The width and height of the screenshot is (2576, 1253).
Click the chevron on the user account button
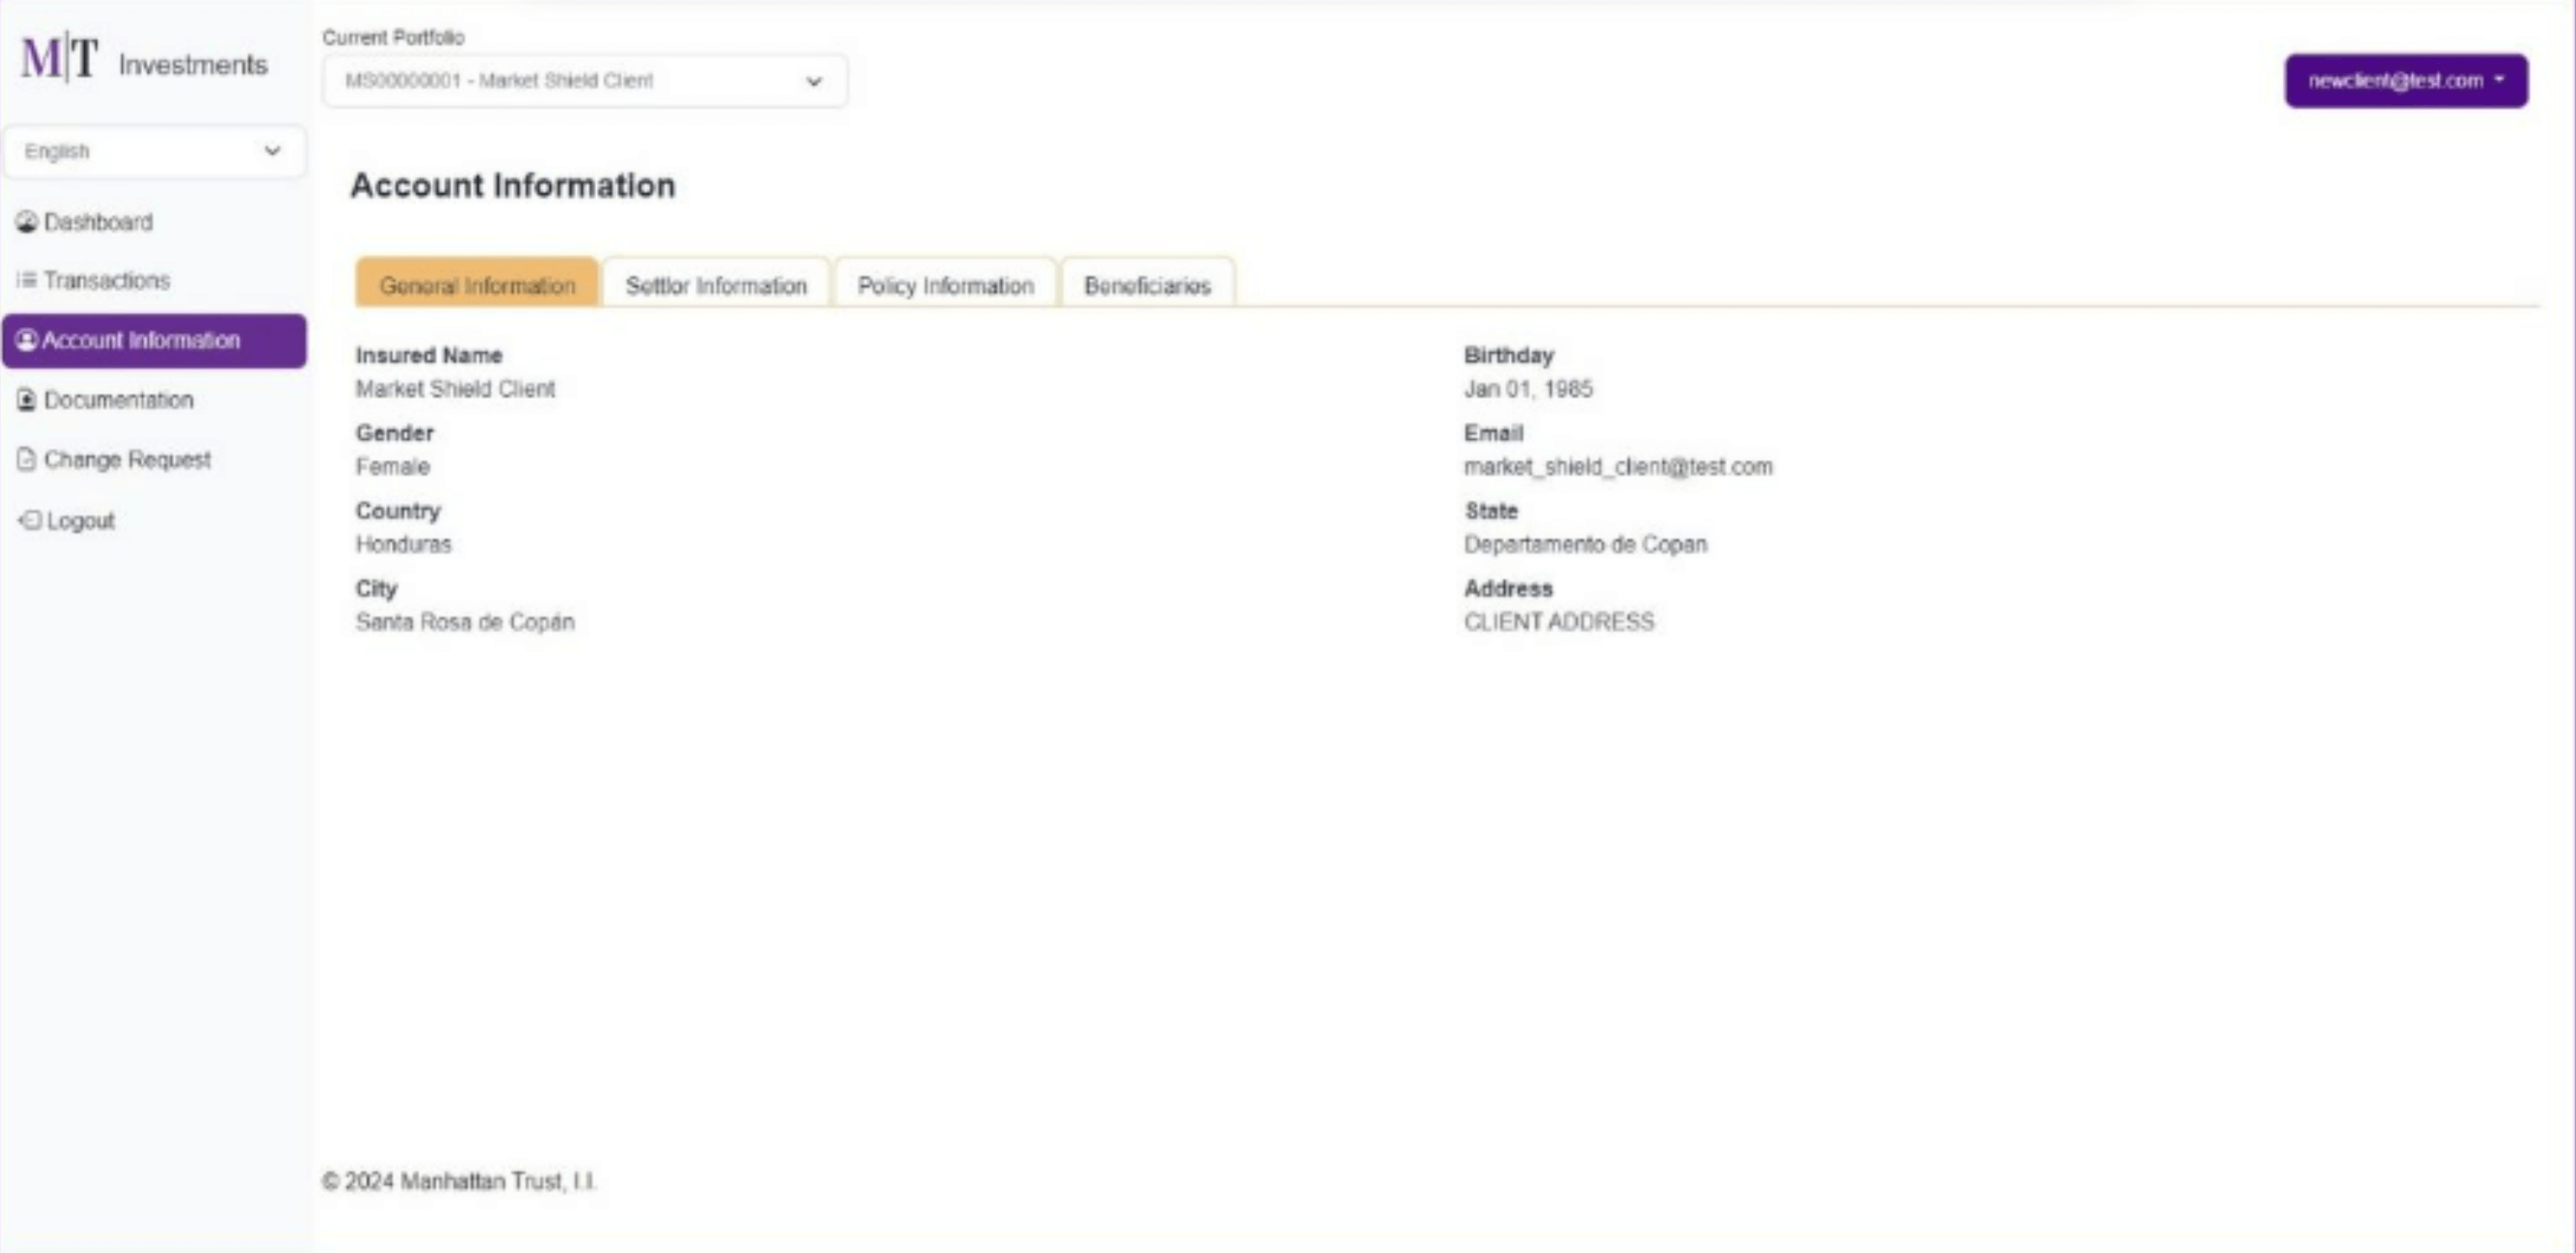[x=2501, y=80]
